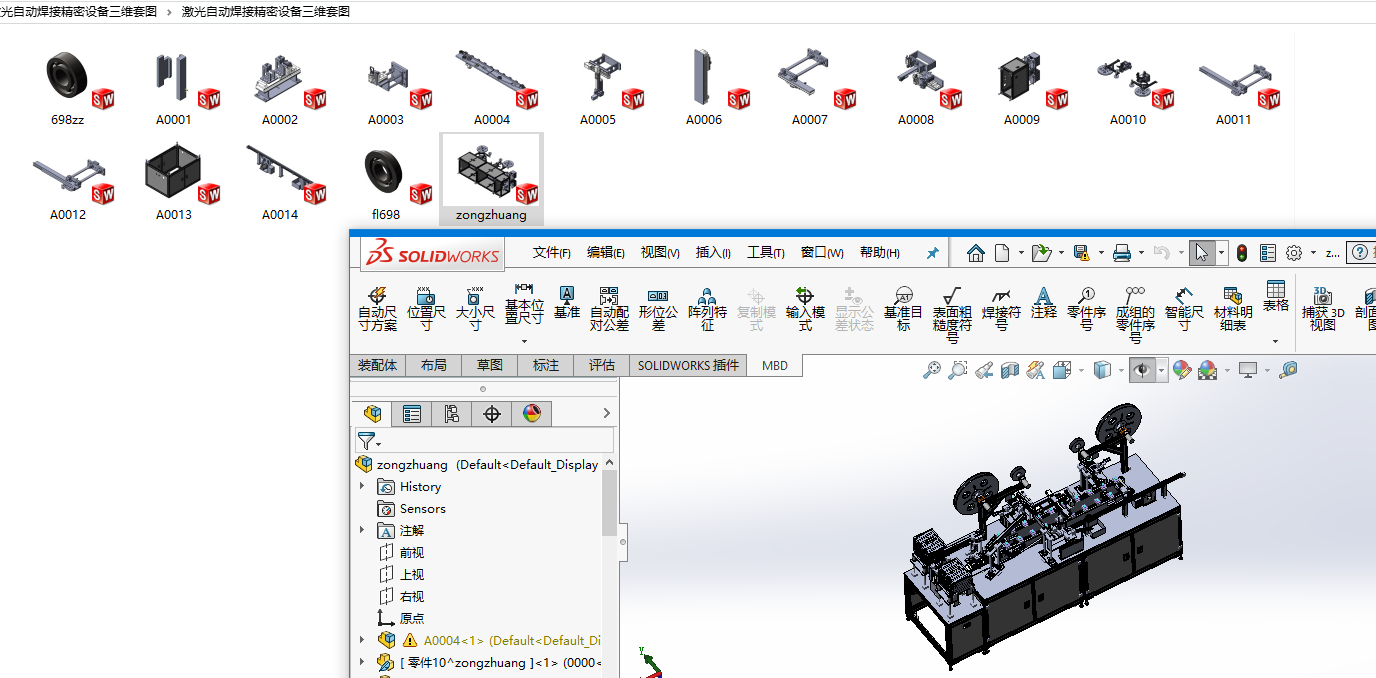This screenshot has height=678, width=1376.
Task: Pin the SolidWorks menu bar
Action: coord(932,253)
